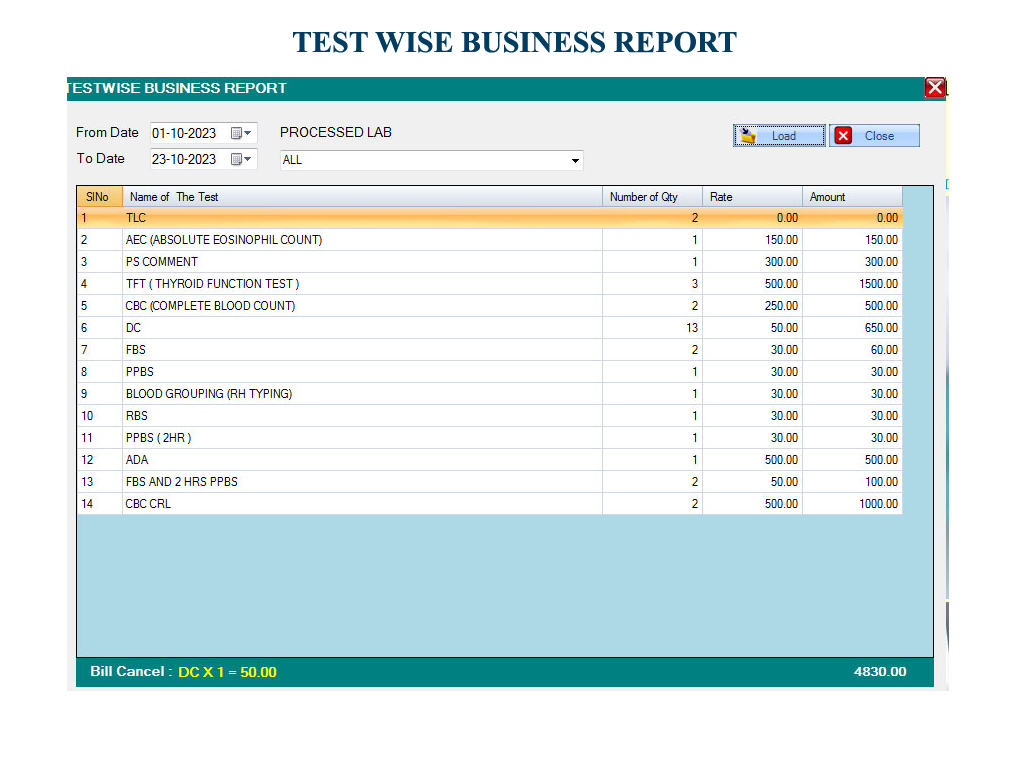Click the red X icon on Close button
Image resolution: width=1024 pixels, height=768 pixels.
[x=843, y=136]
